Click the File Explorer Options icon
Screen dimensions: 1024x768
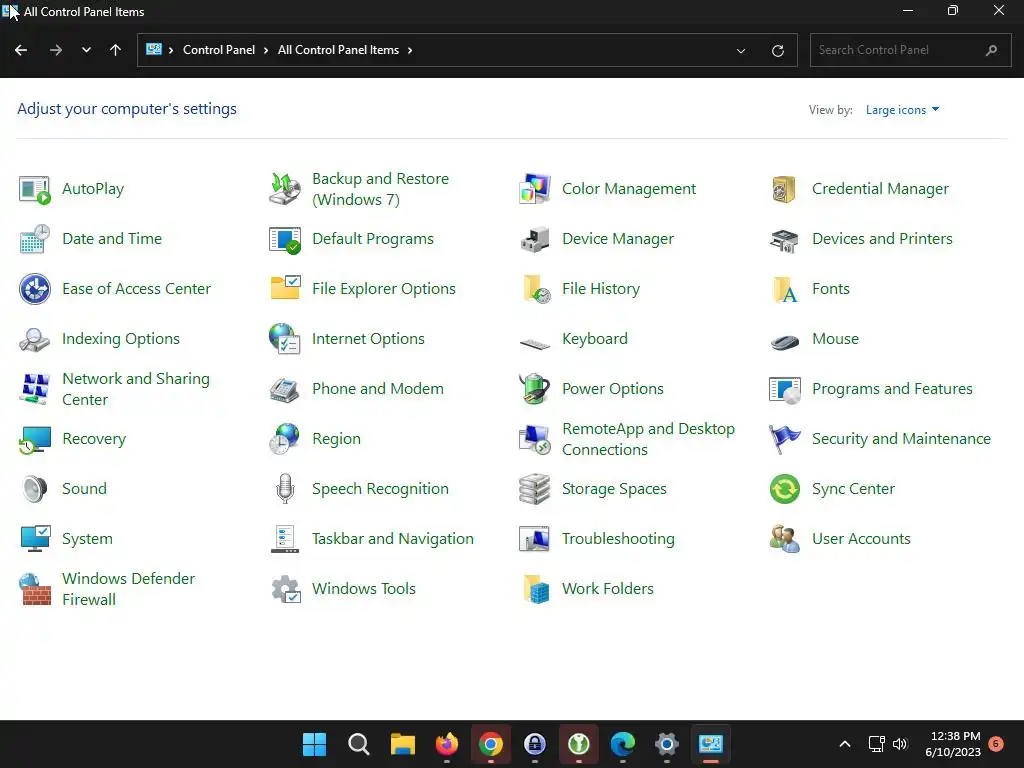(285, 289)
